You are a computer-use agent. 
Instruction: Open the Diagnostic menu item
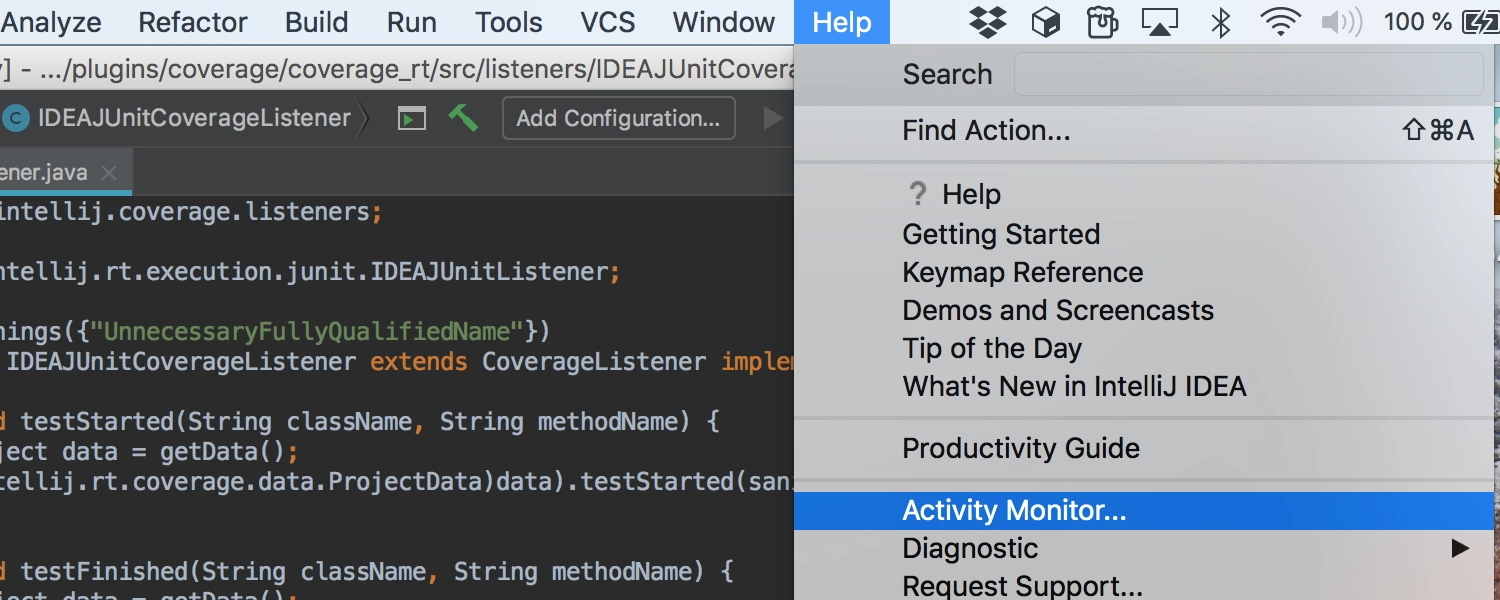point(1144,548)
